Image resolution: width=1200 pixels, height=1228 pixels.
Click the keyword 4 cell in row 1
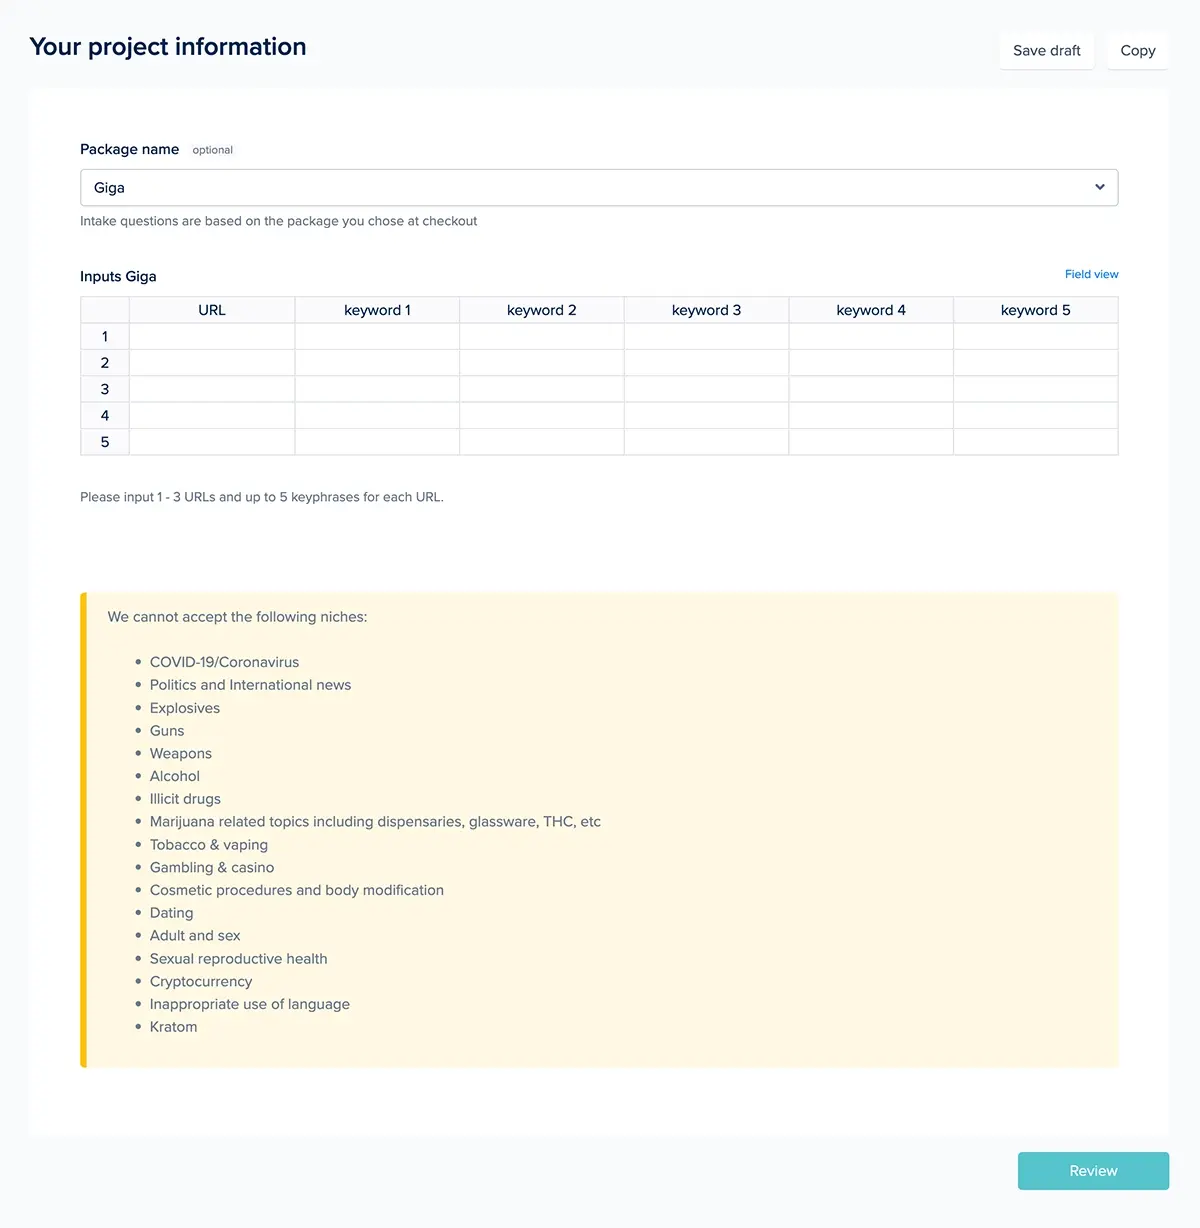pos(871,336)
